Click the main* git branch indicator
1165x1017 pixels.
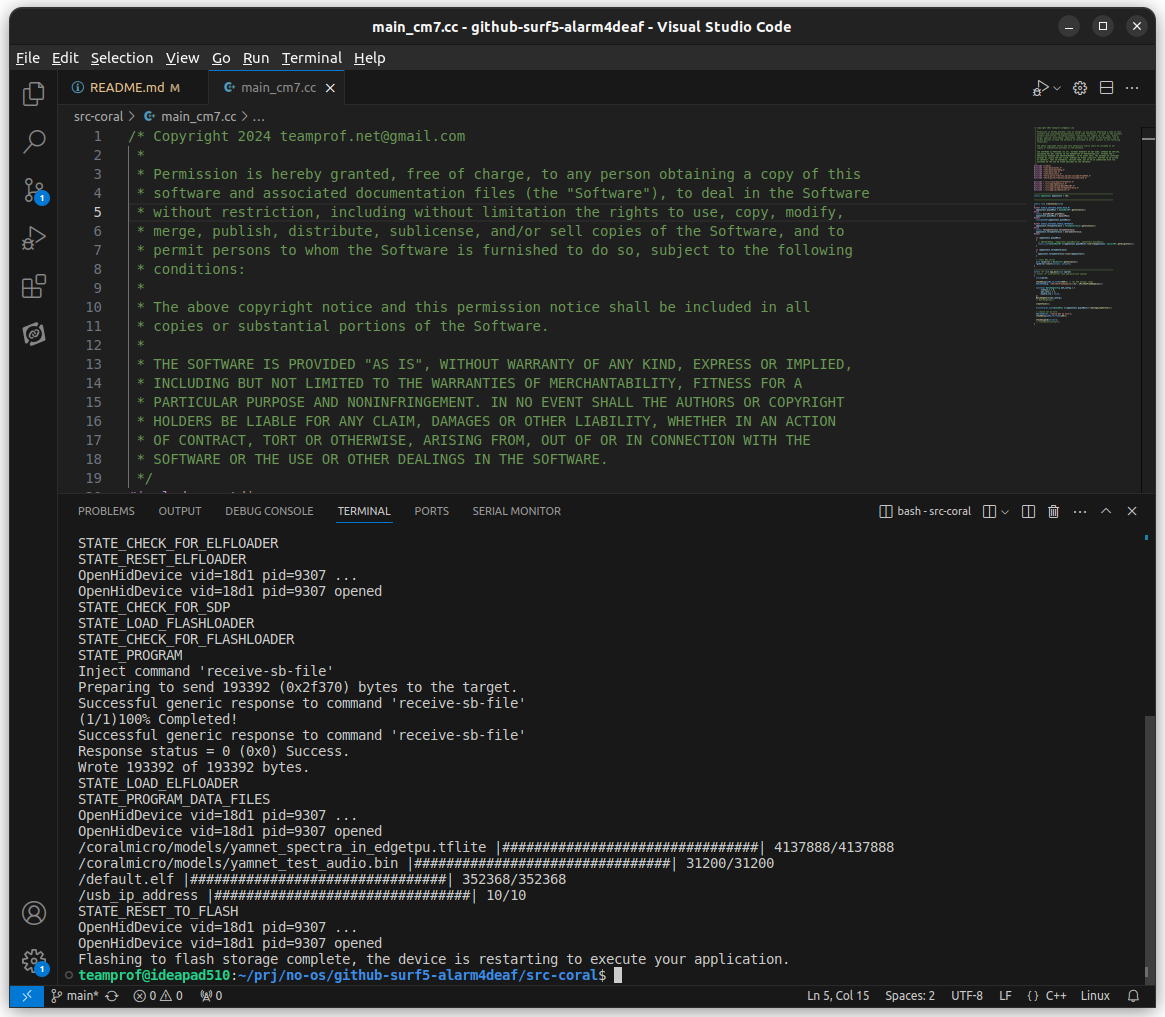pos(74,996)
